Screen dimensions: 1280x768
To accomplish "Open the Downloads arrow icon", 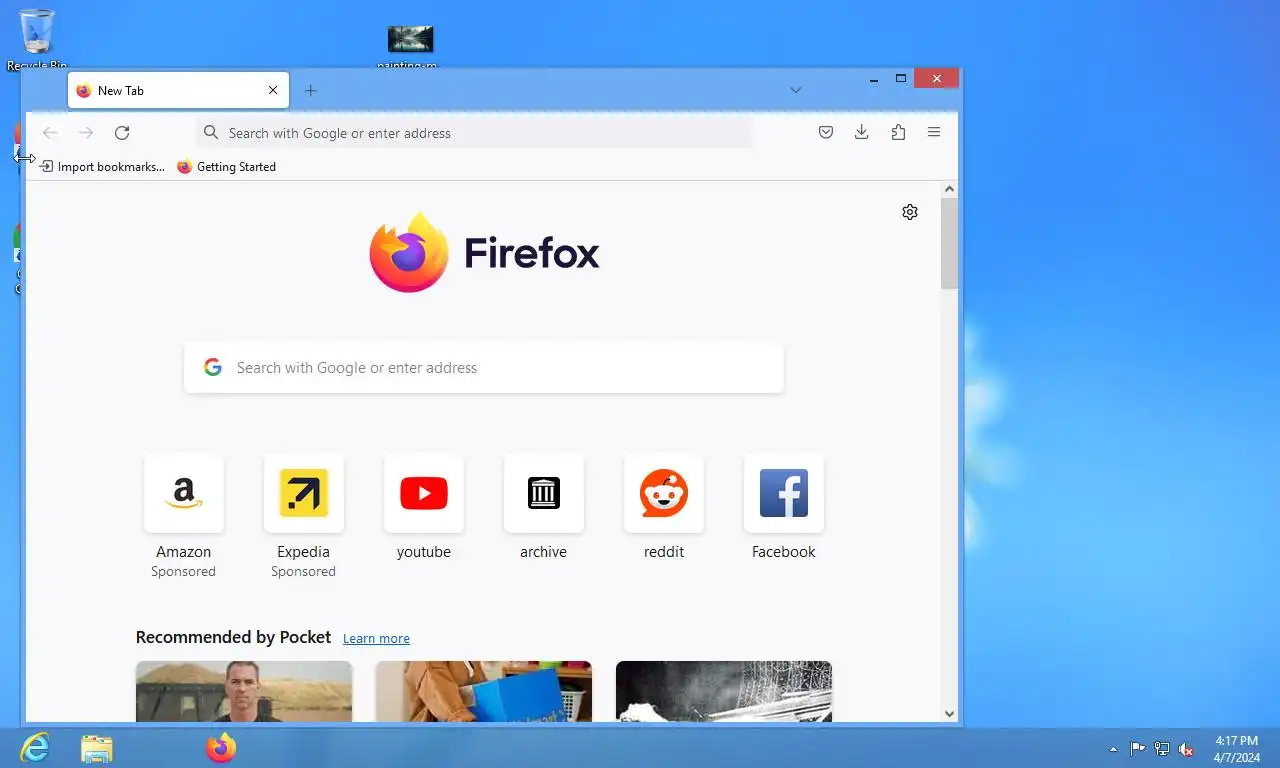I will 861,132.
